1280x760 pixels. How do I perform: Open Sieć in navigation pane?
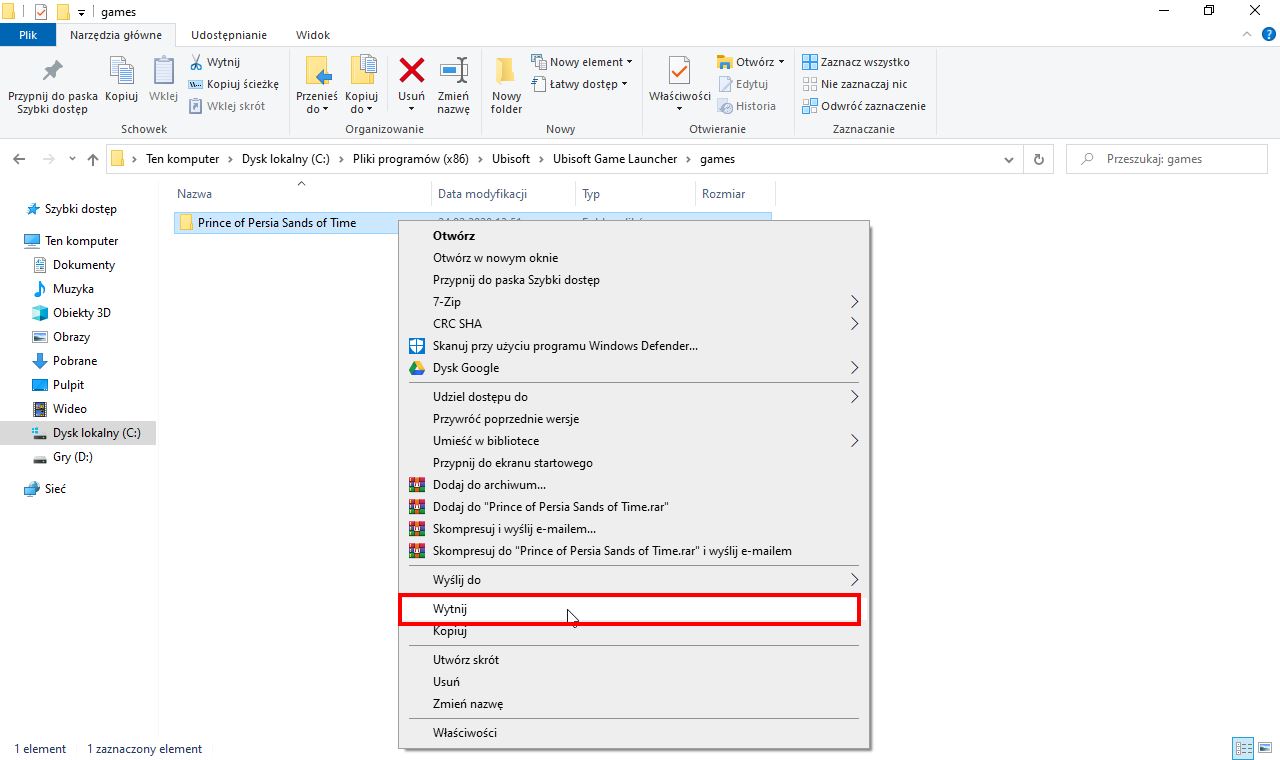pyautogui.click(x=55, y=489)
